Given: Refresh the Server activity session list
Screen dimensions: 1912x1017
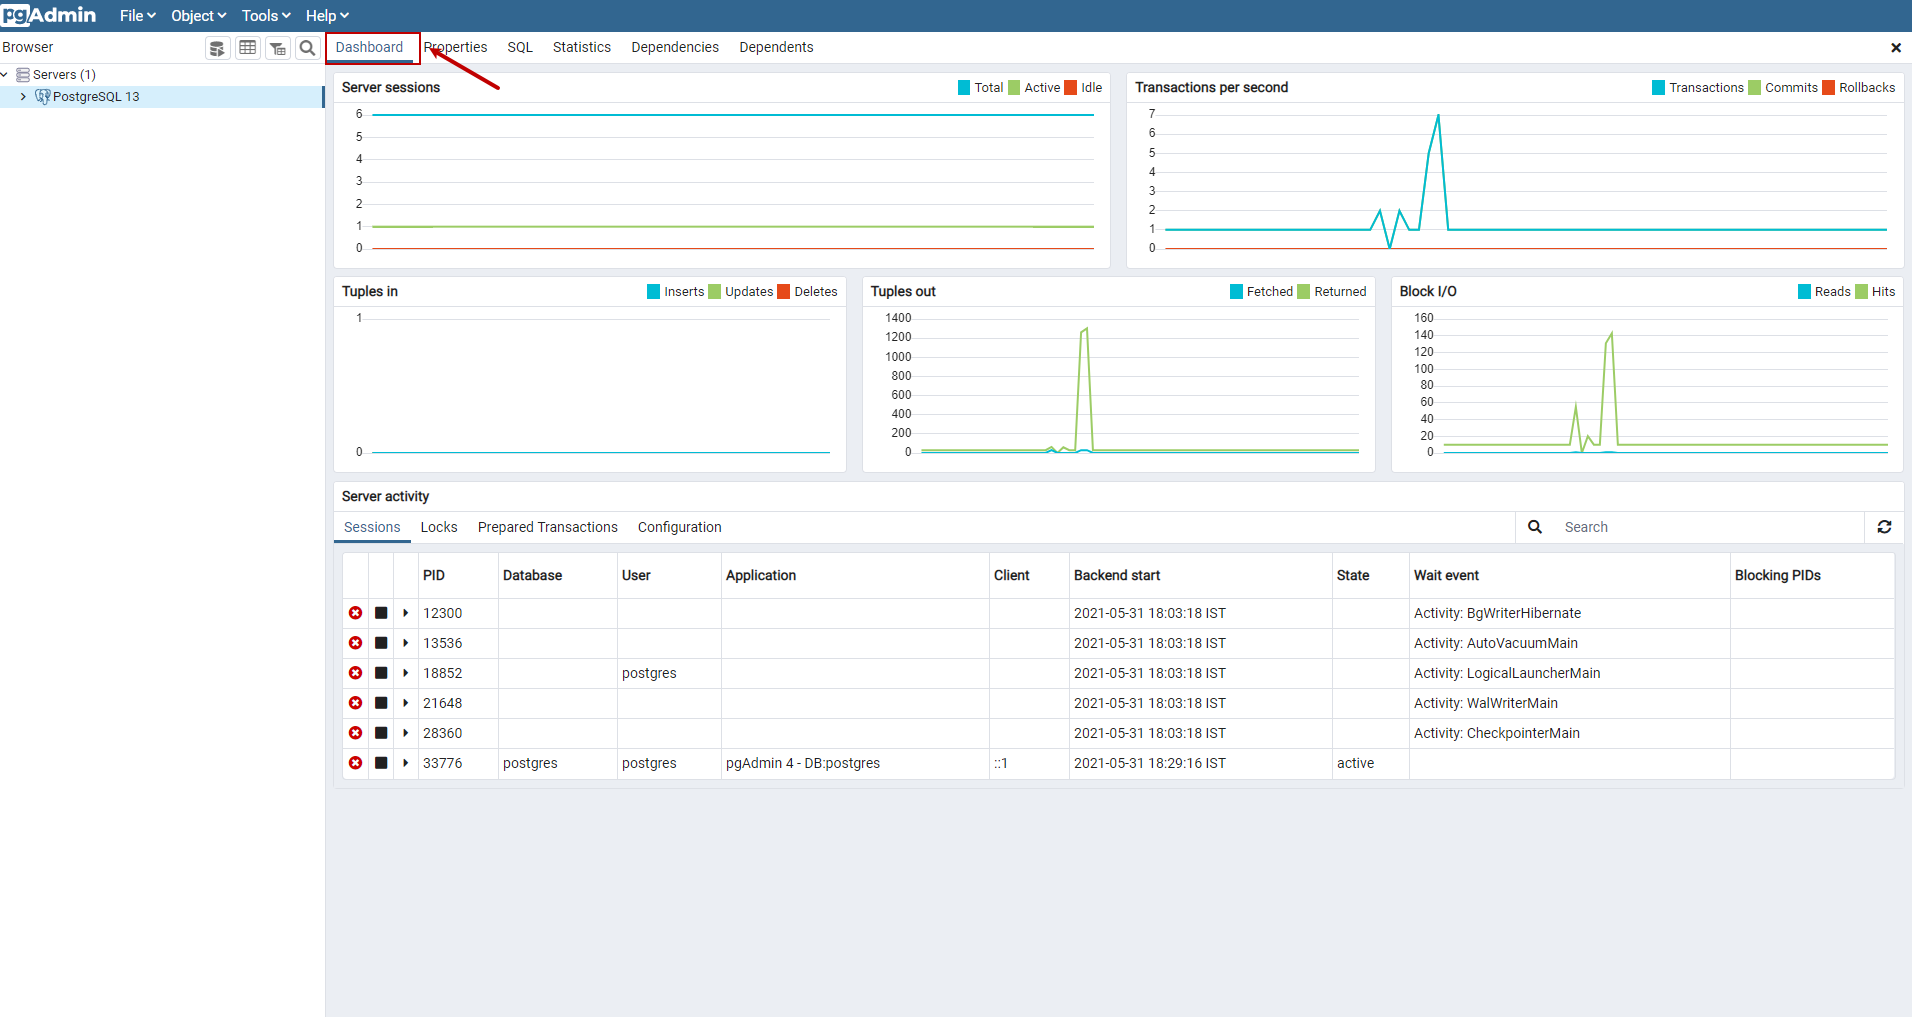Looking at the screenshot, I should 1885,527.
